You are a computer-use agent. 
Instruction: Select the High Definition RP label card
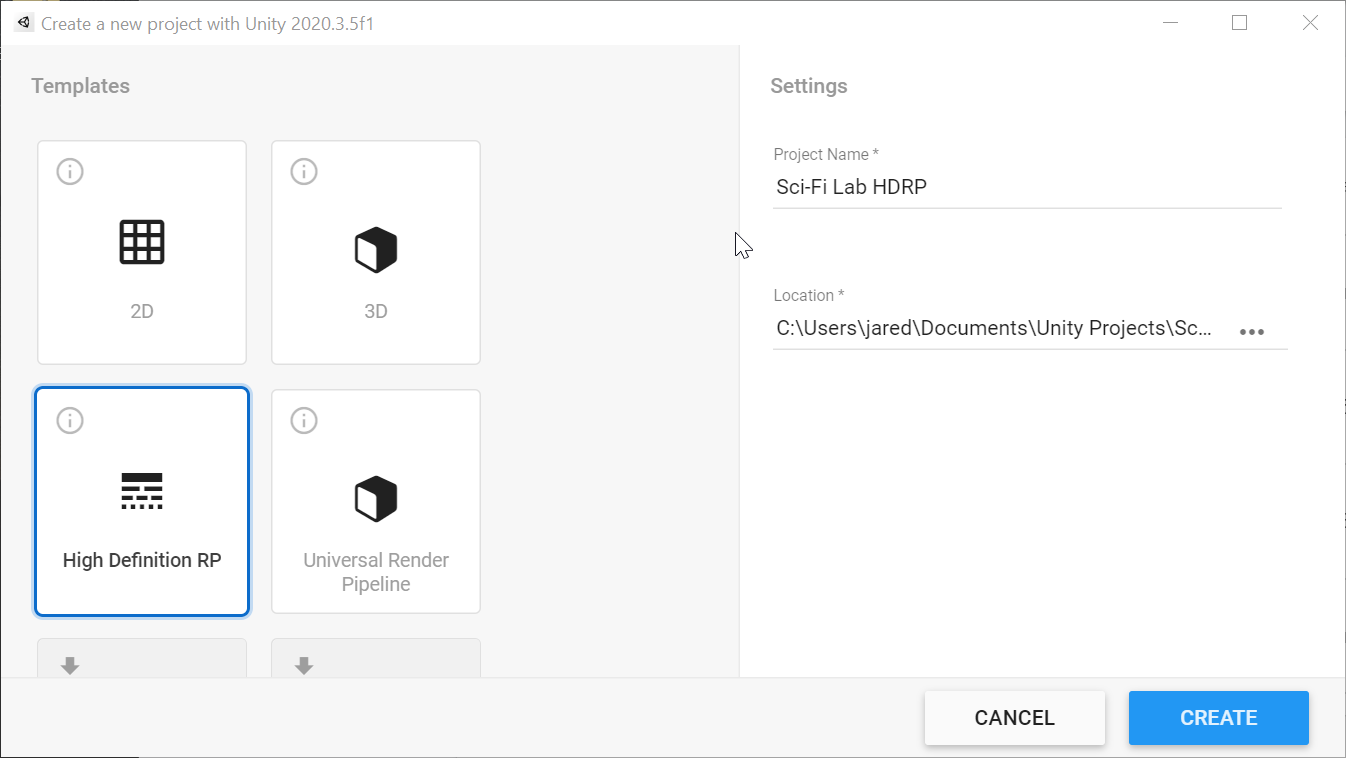click(142, 501)
